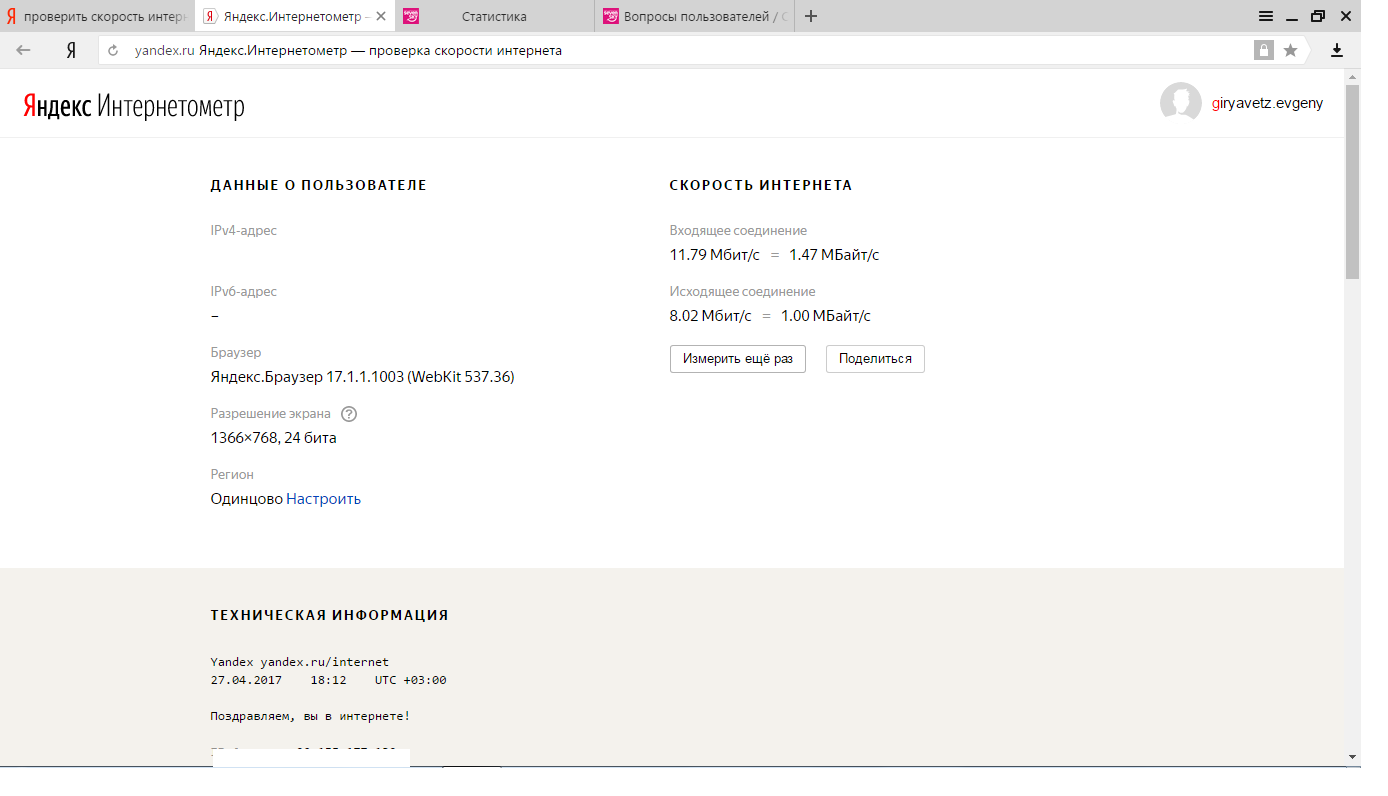Image resolution: width=1388 pixels, height=796 pixels.
Task: Click the scrollbar down arrow
Action: [1352, 757]
